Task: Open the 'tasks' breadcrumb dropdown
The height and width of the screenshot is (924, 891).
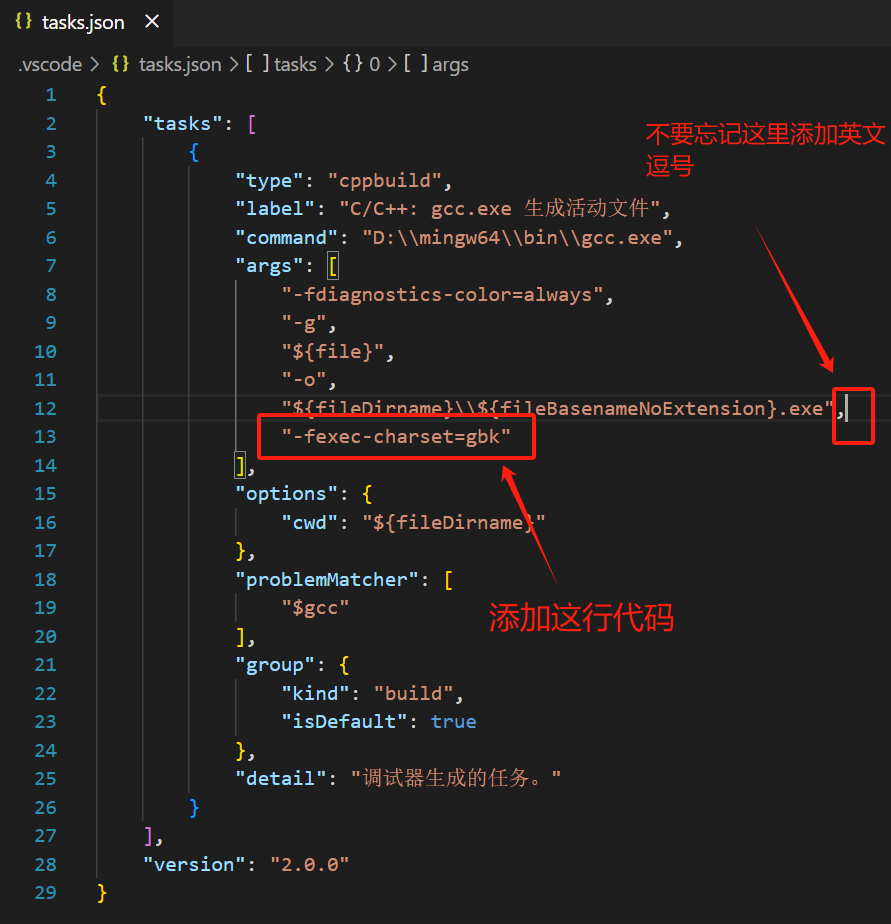Action: pos(295,64)
